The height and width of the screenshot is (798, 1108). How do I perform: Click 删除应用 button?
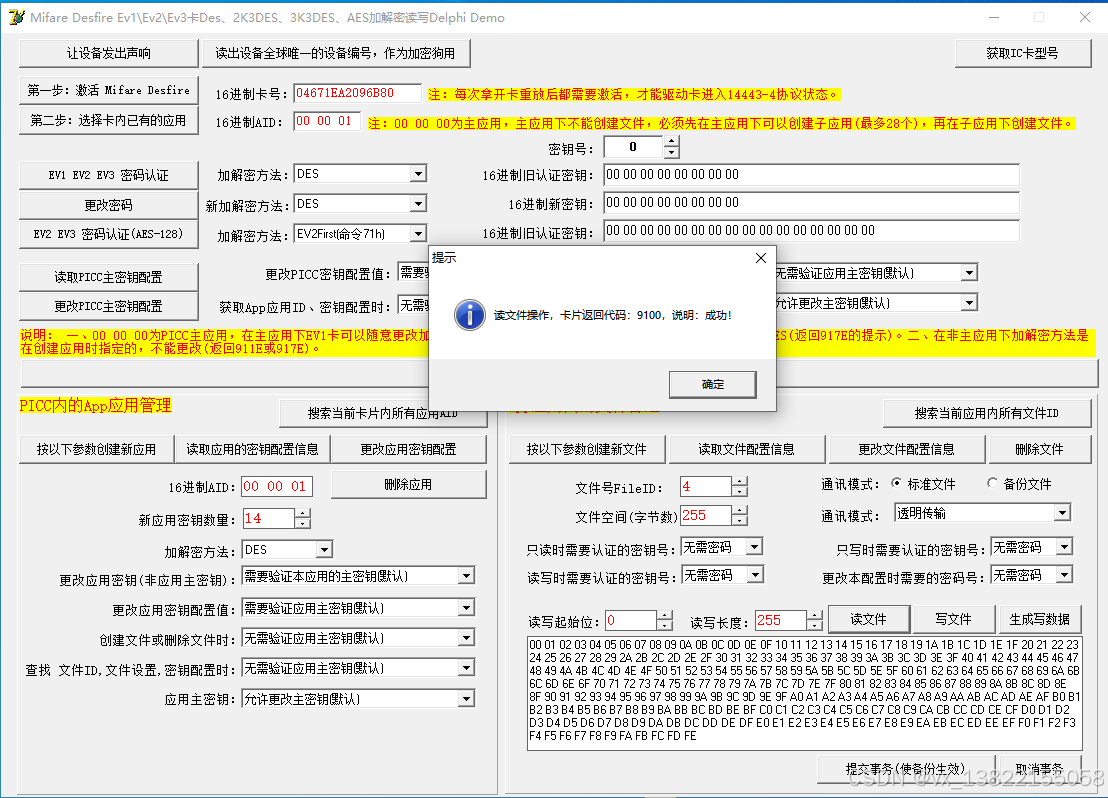(x=408, y=485)
